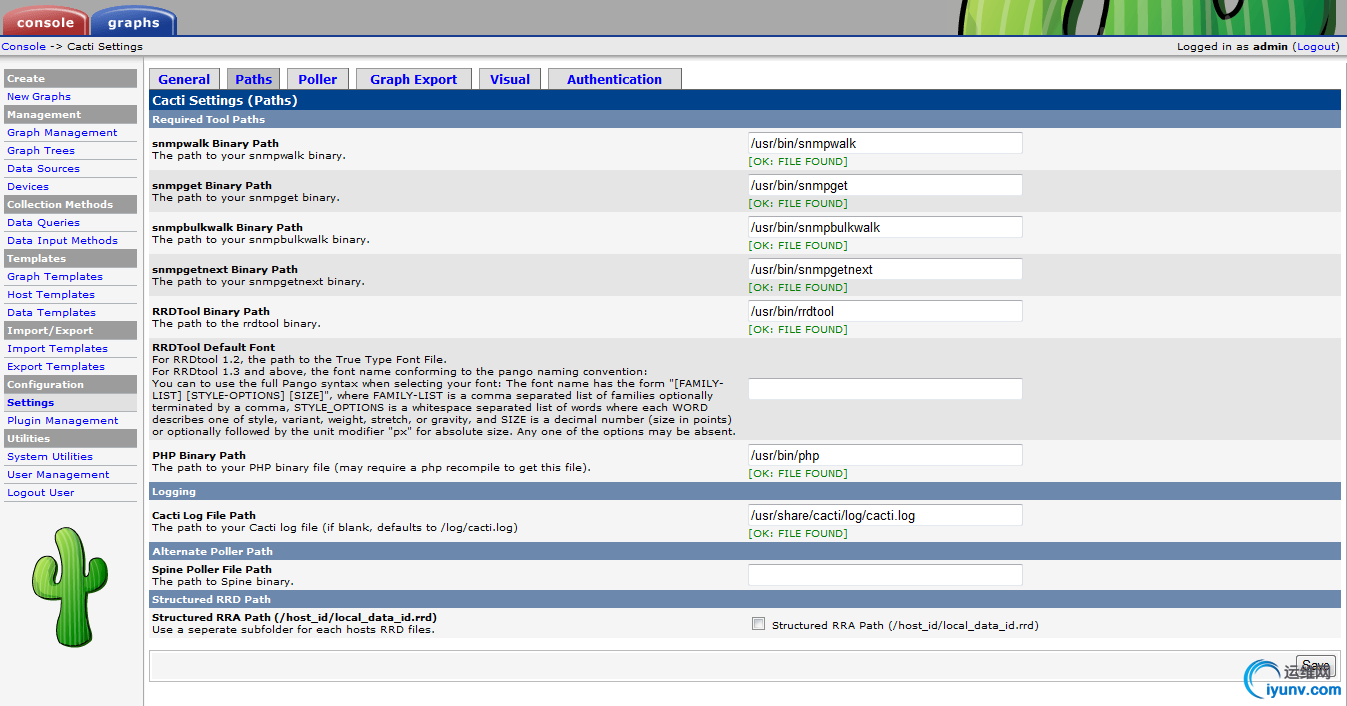This screenshot has height=706, width=1347.
Task: Focus the snmpgetnext Binary Path field
Action: point(885,269)
